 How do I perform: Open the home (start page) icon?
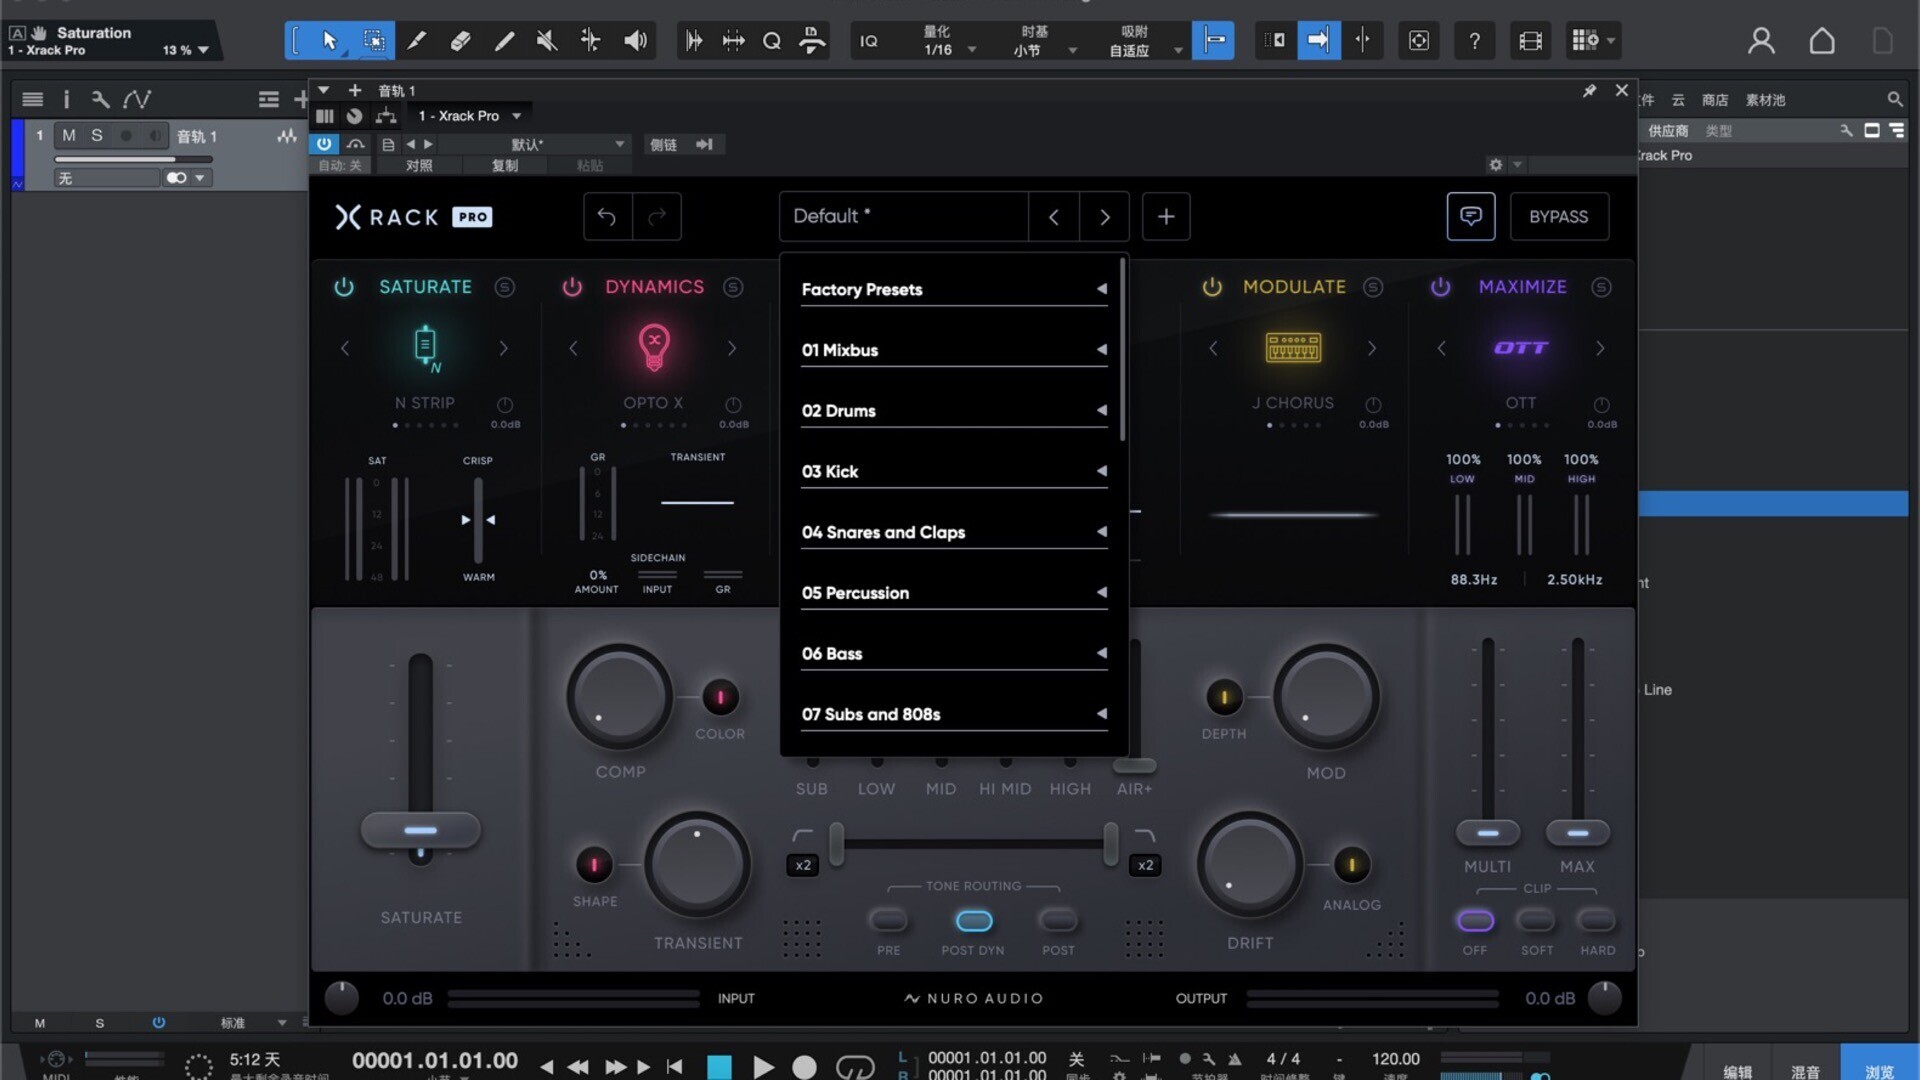pos(1822,41)
